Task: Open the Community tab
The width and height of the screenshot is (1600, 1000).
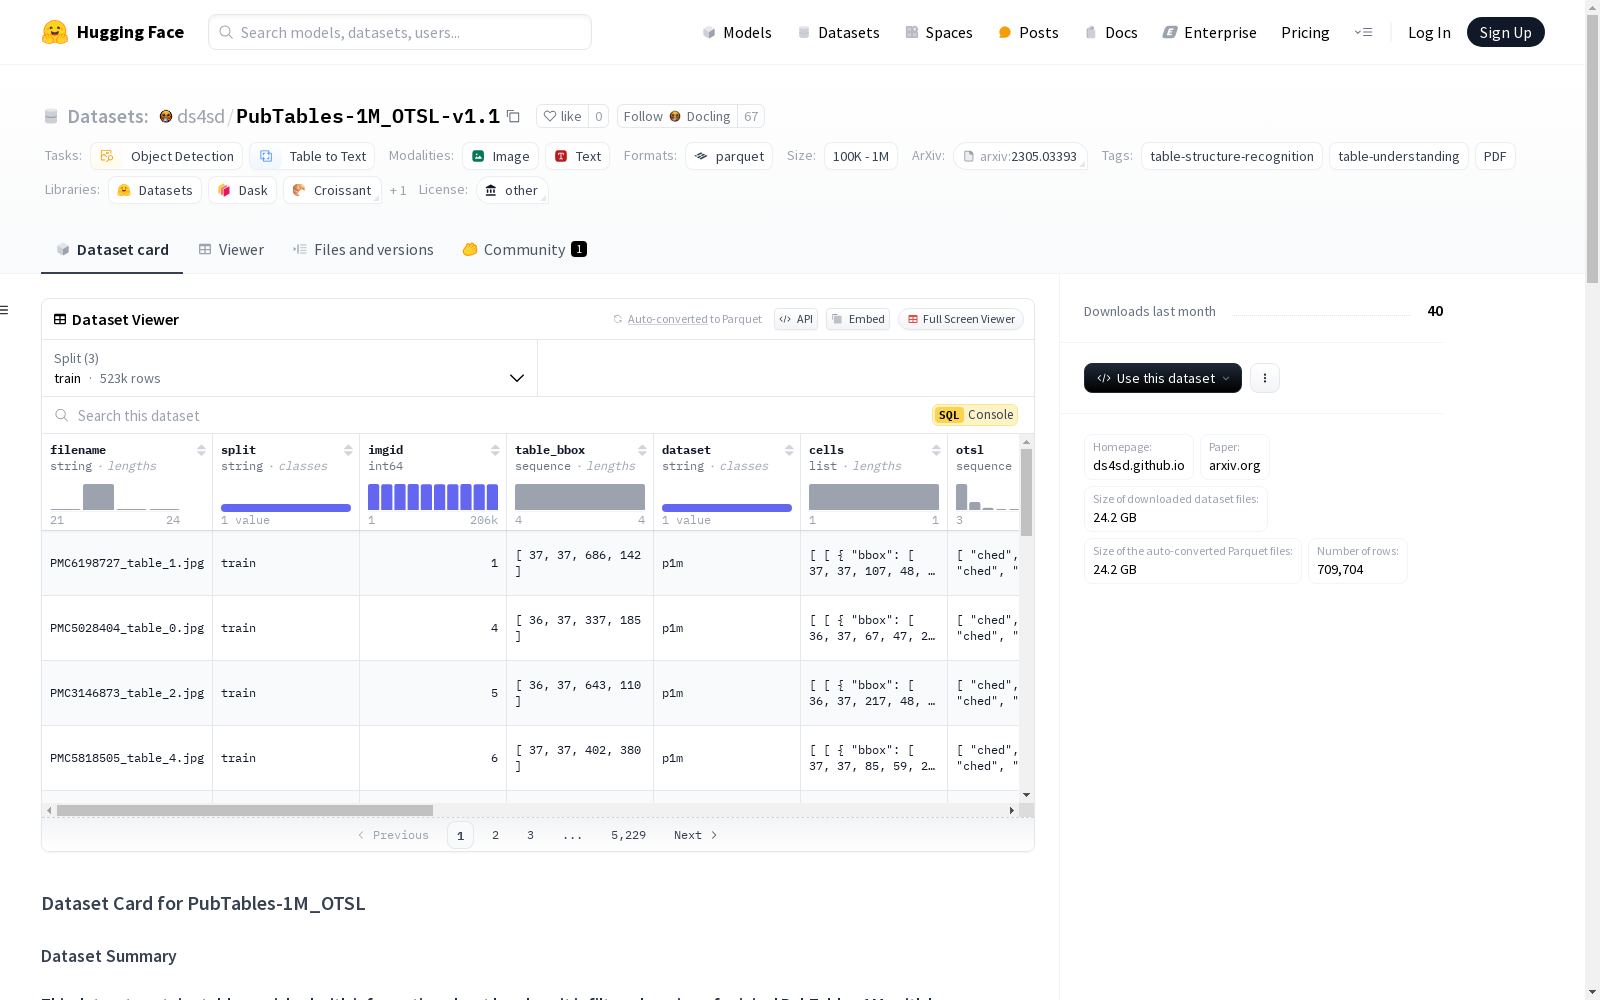Action: 524,250
